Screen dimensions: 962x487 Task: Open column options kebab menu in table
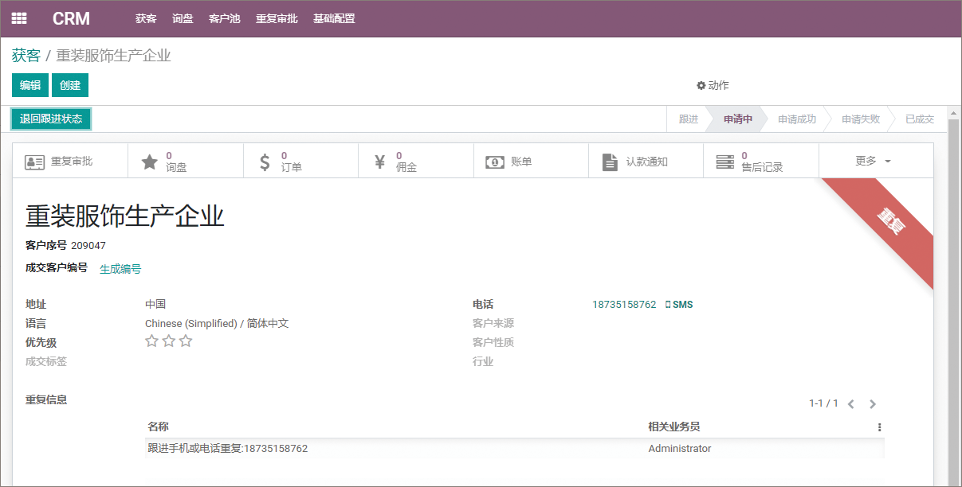click(x=880, y=427)
